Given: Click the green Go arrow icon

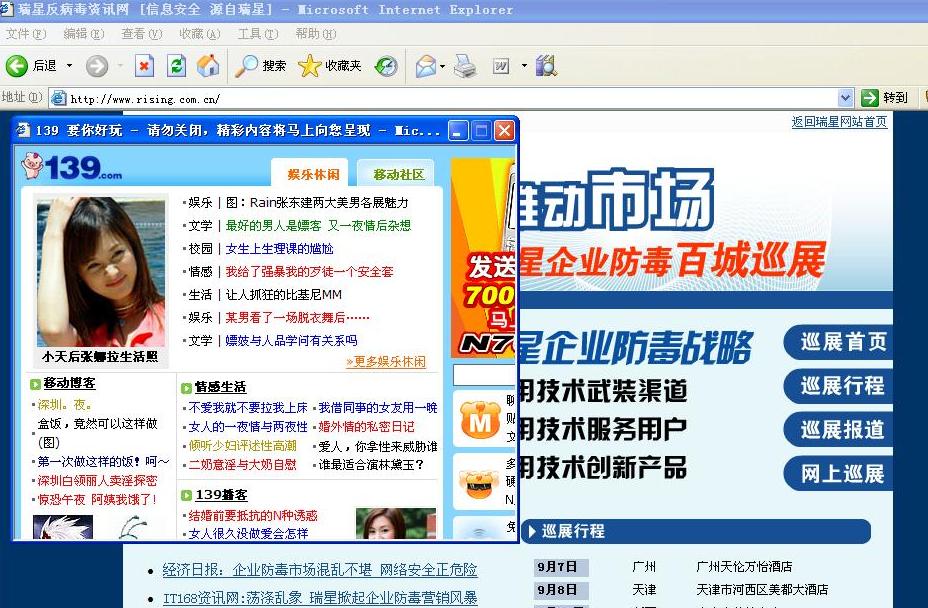Looking at the screenshot, I should (869, 98).
